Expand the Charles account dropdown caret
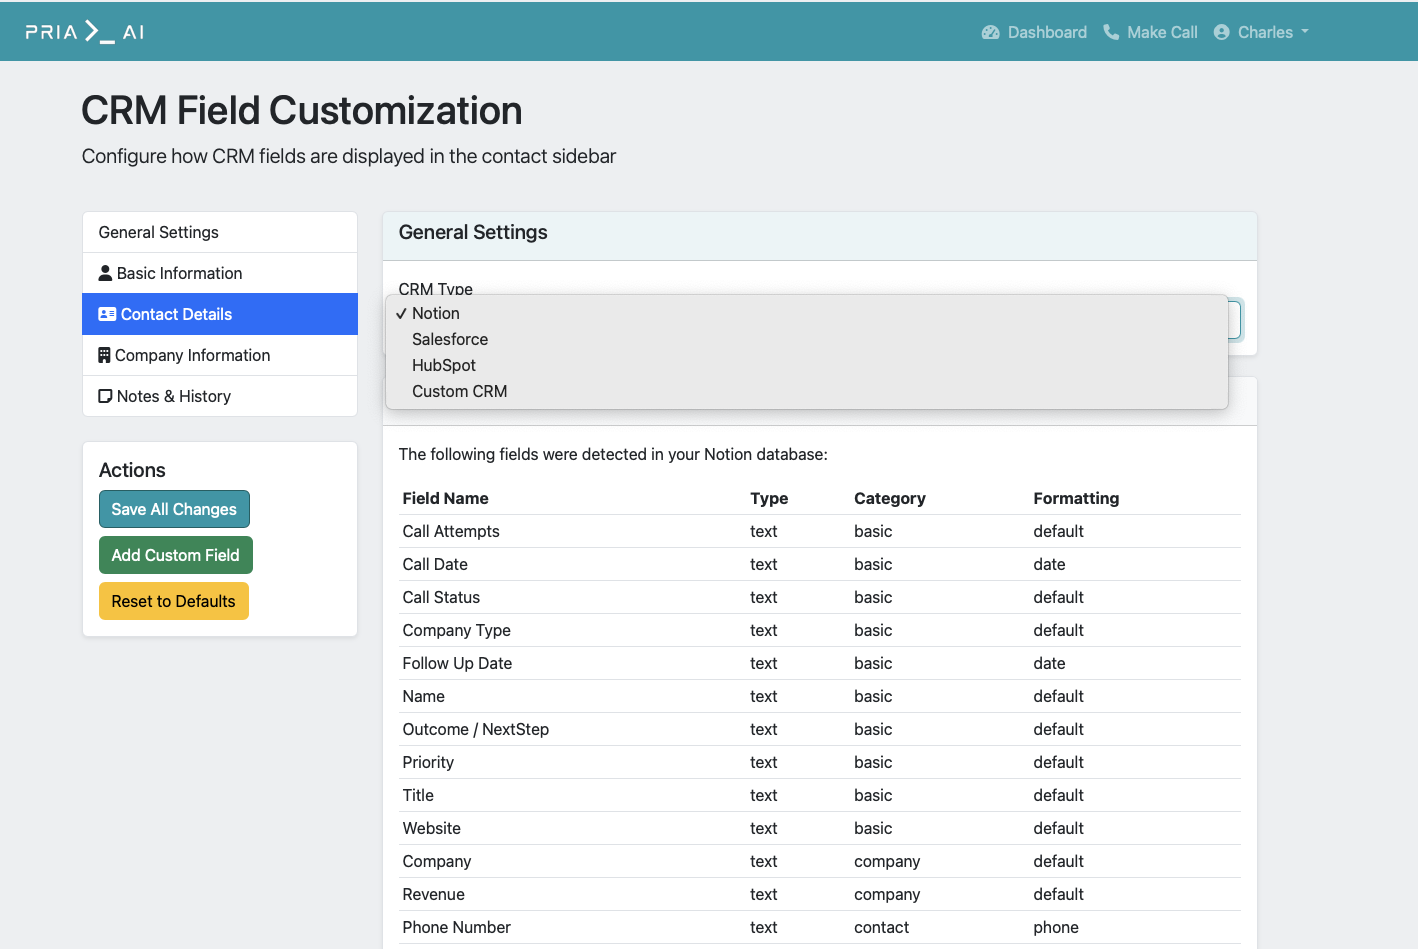Image resolution: width=1418 pixels, height=949 pixels. [1305, 31]
